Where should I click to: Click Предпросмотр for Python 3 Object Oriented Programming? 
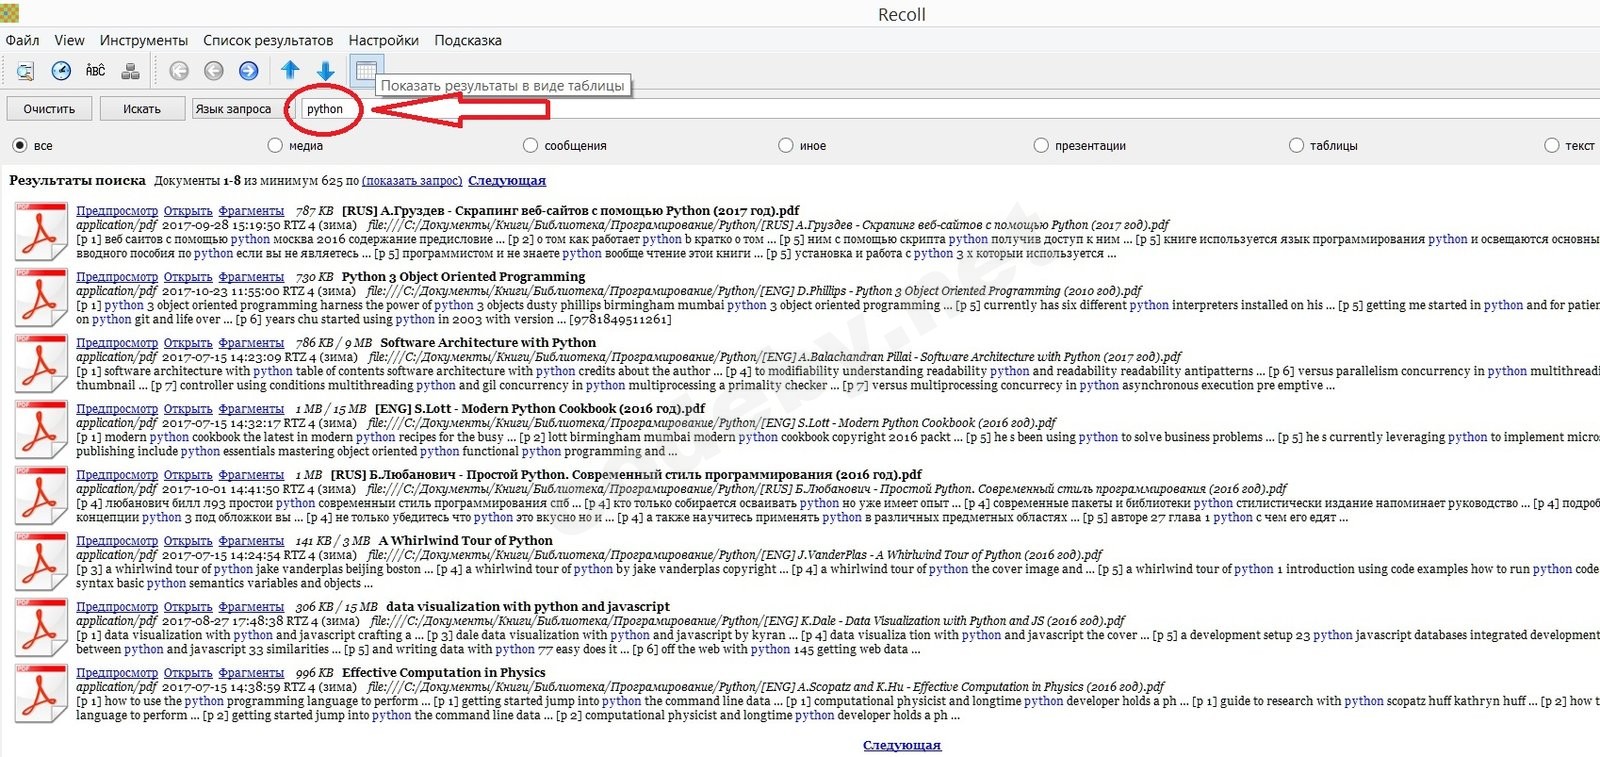tap(117, 277)
